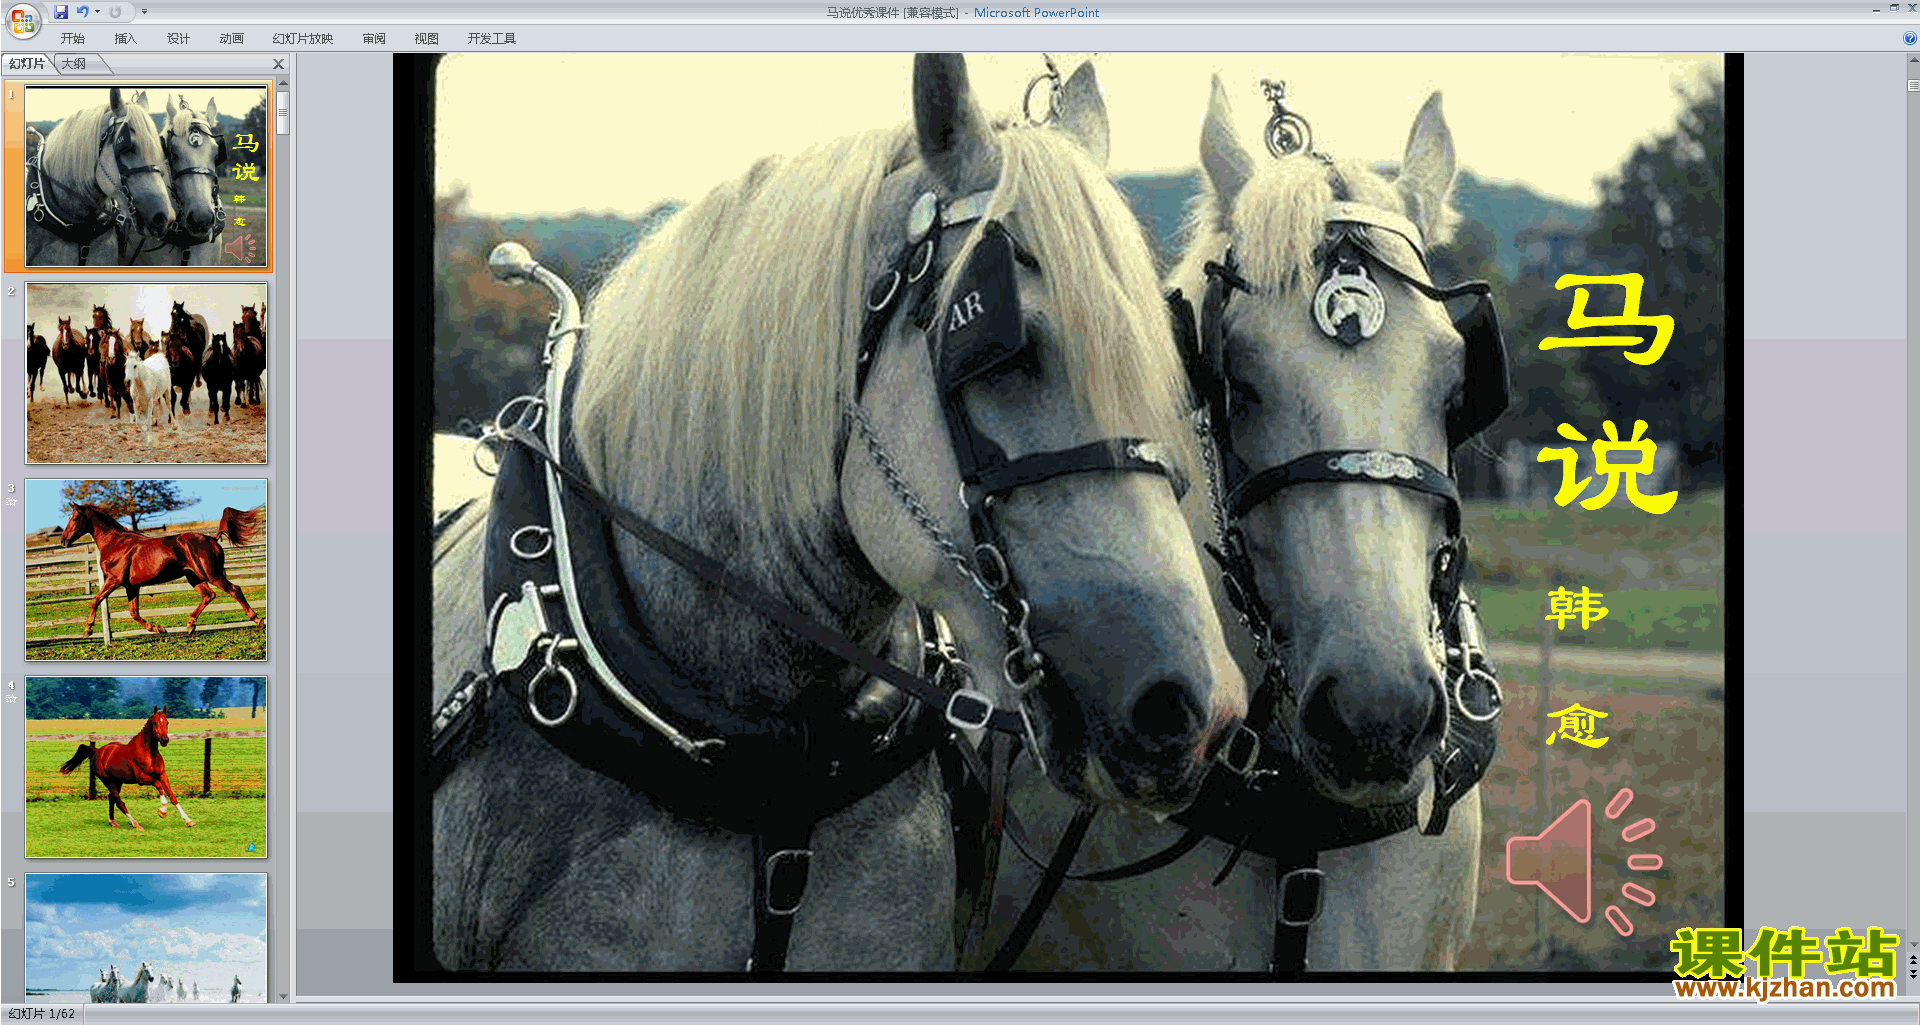
Task: Click the main editor scrollbar down arrow
Action: [x=1913, y=944]
